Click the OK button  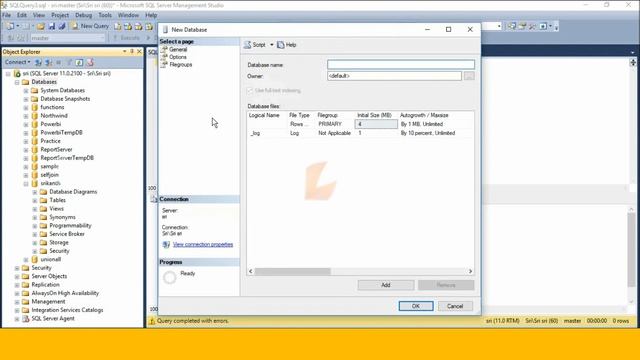pyautogui.click(x=416, y=306)
